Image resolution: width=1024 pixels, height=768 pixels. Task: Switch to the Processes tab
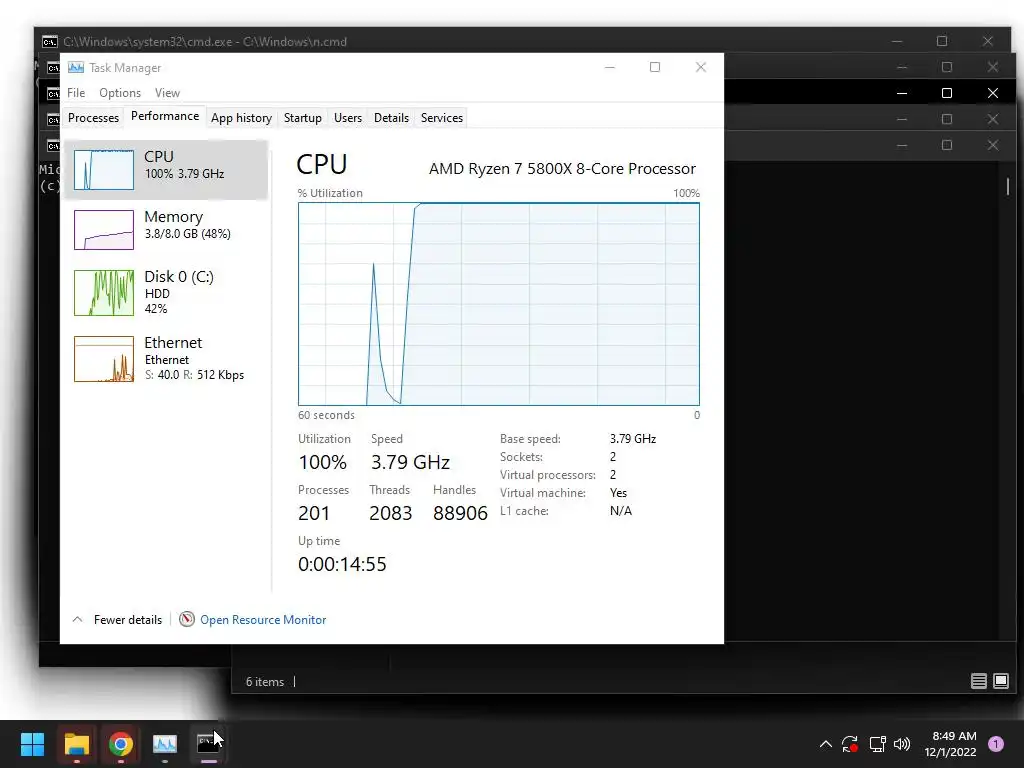93,118
